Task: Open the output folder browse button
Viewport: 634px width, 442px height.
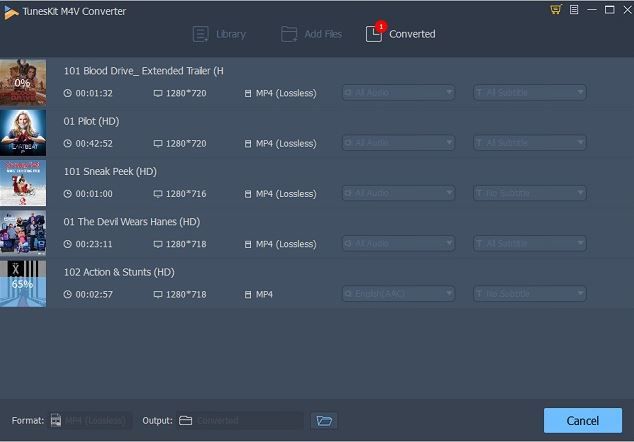Action: (324, 421)
